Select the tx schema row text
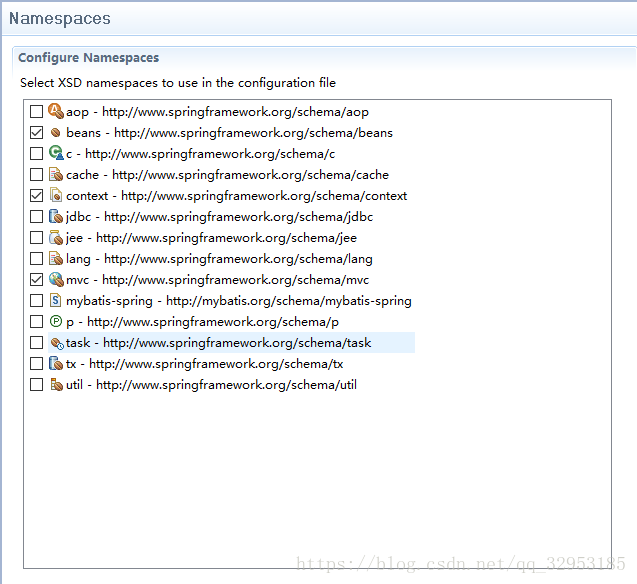Screen dimensions: 637x584 (x=204, y=364)
